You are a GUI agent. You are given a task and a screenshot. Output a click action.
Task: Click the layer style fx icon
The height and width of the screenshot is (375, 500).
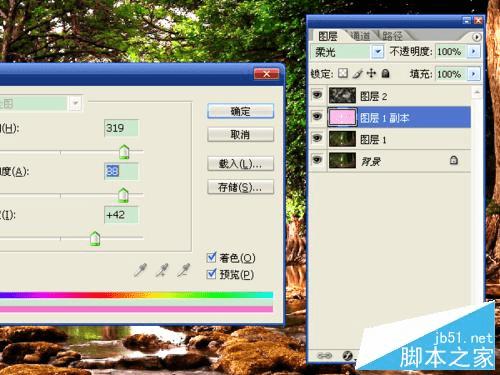pyautogui.click(x=348, y=356)
